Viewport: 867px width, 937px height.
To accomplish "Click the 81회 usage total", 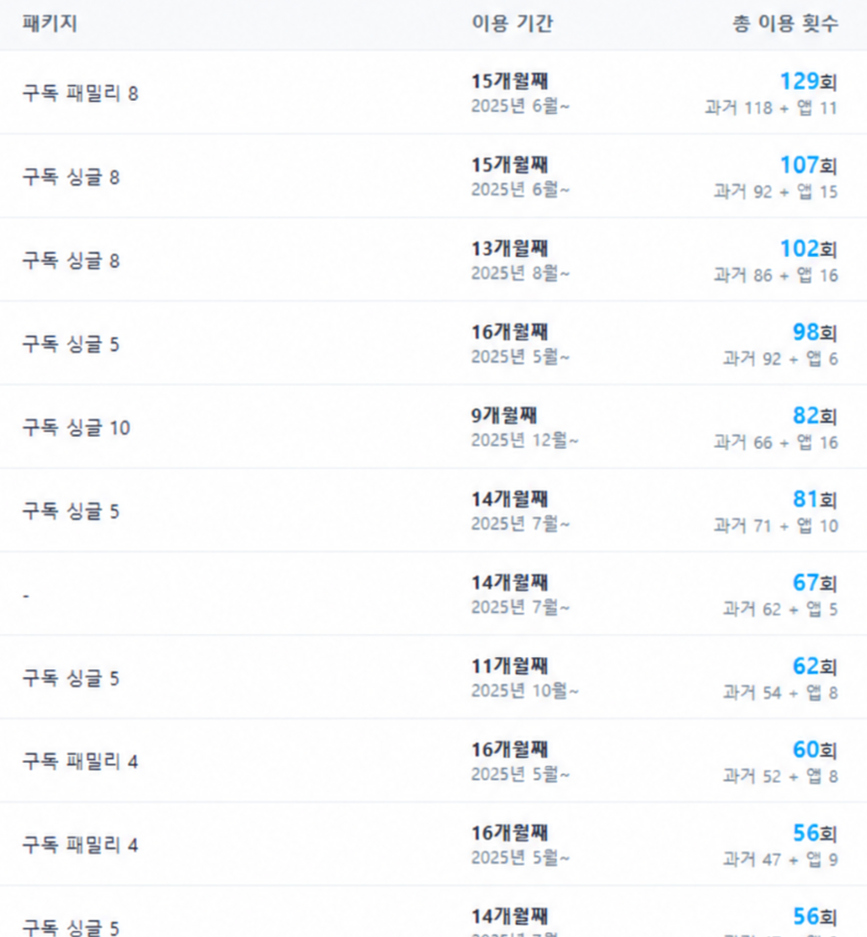I will tap(815, 499).
